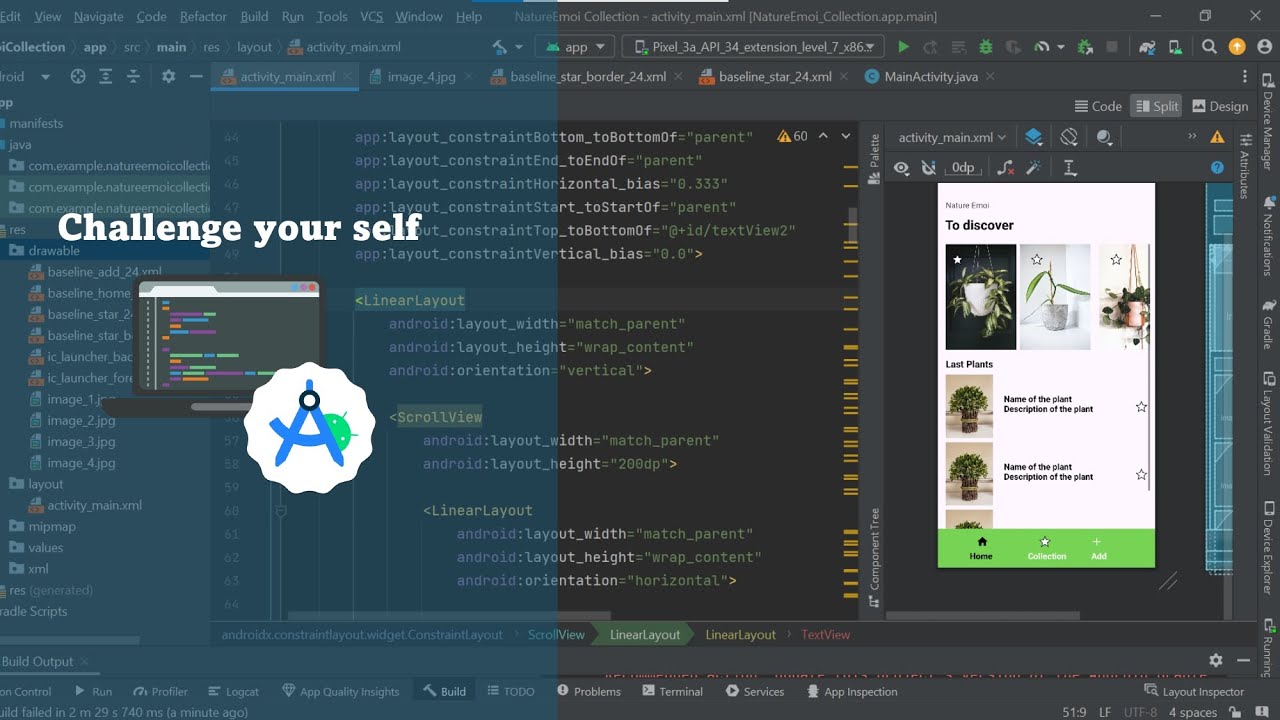
Task: Click ScrollView in the breadcrumb bar
Action: coord(556,634)
